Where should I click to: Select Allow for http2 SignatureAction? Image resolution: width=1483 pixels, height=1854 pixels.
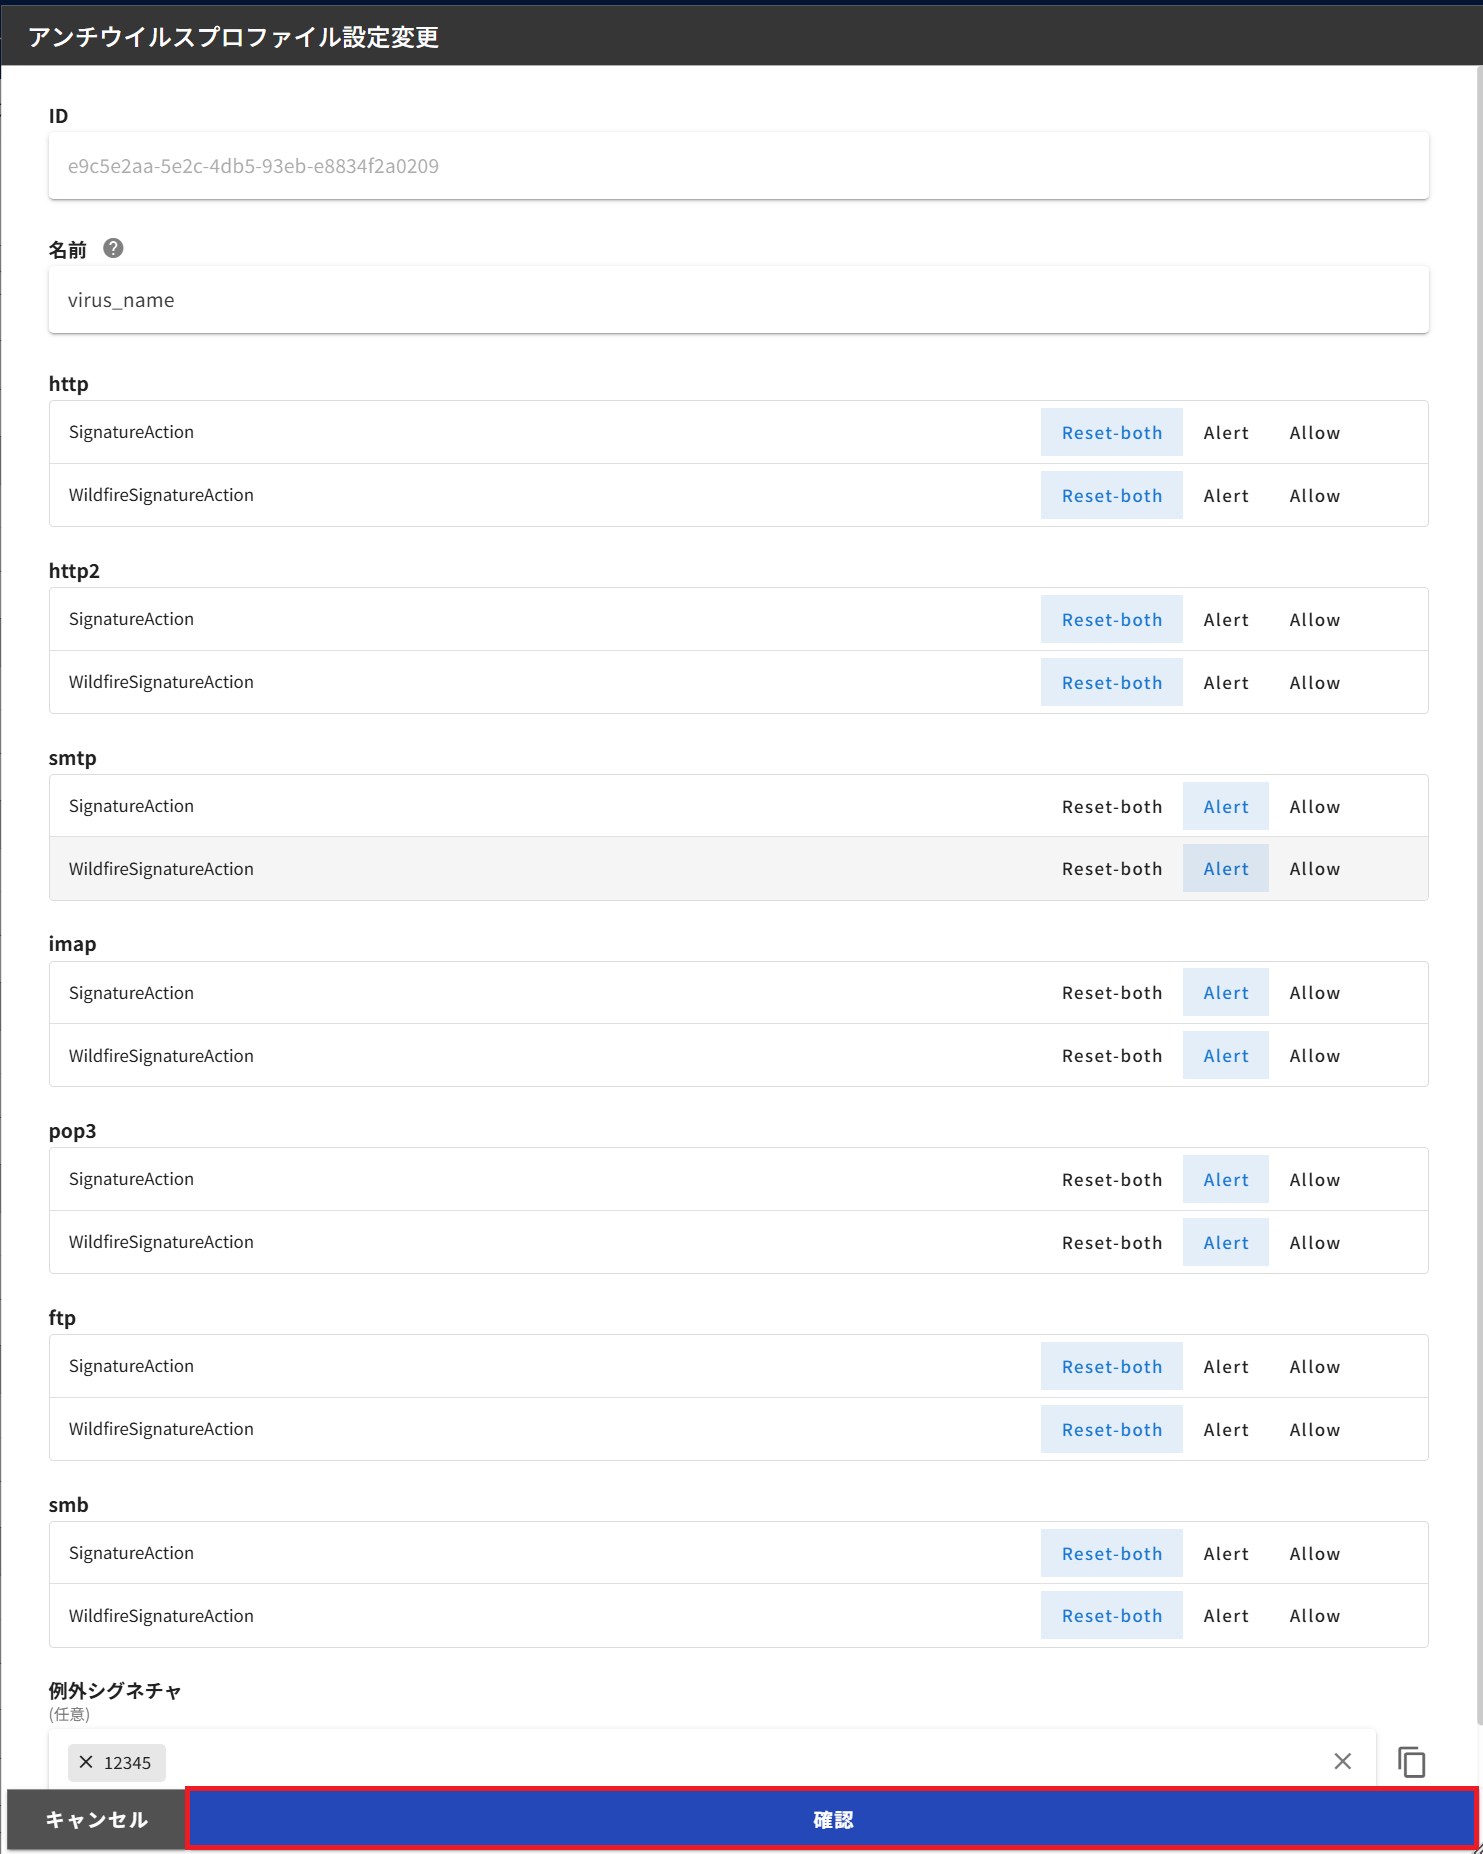coord(1314,620)
